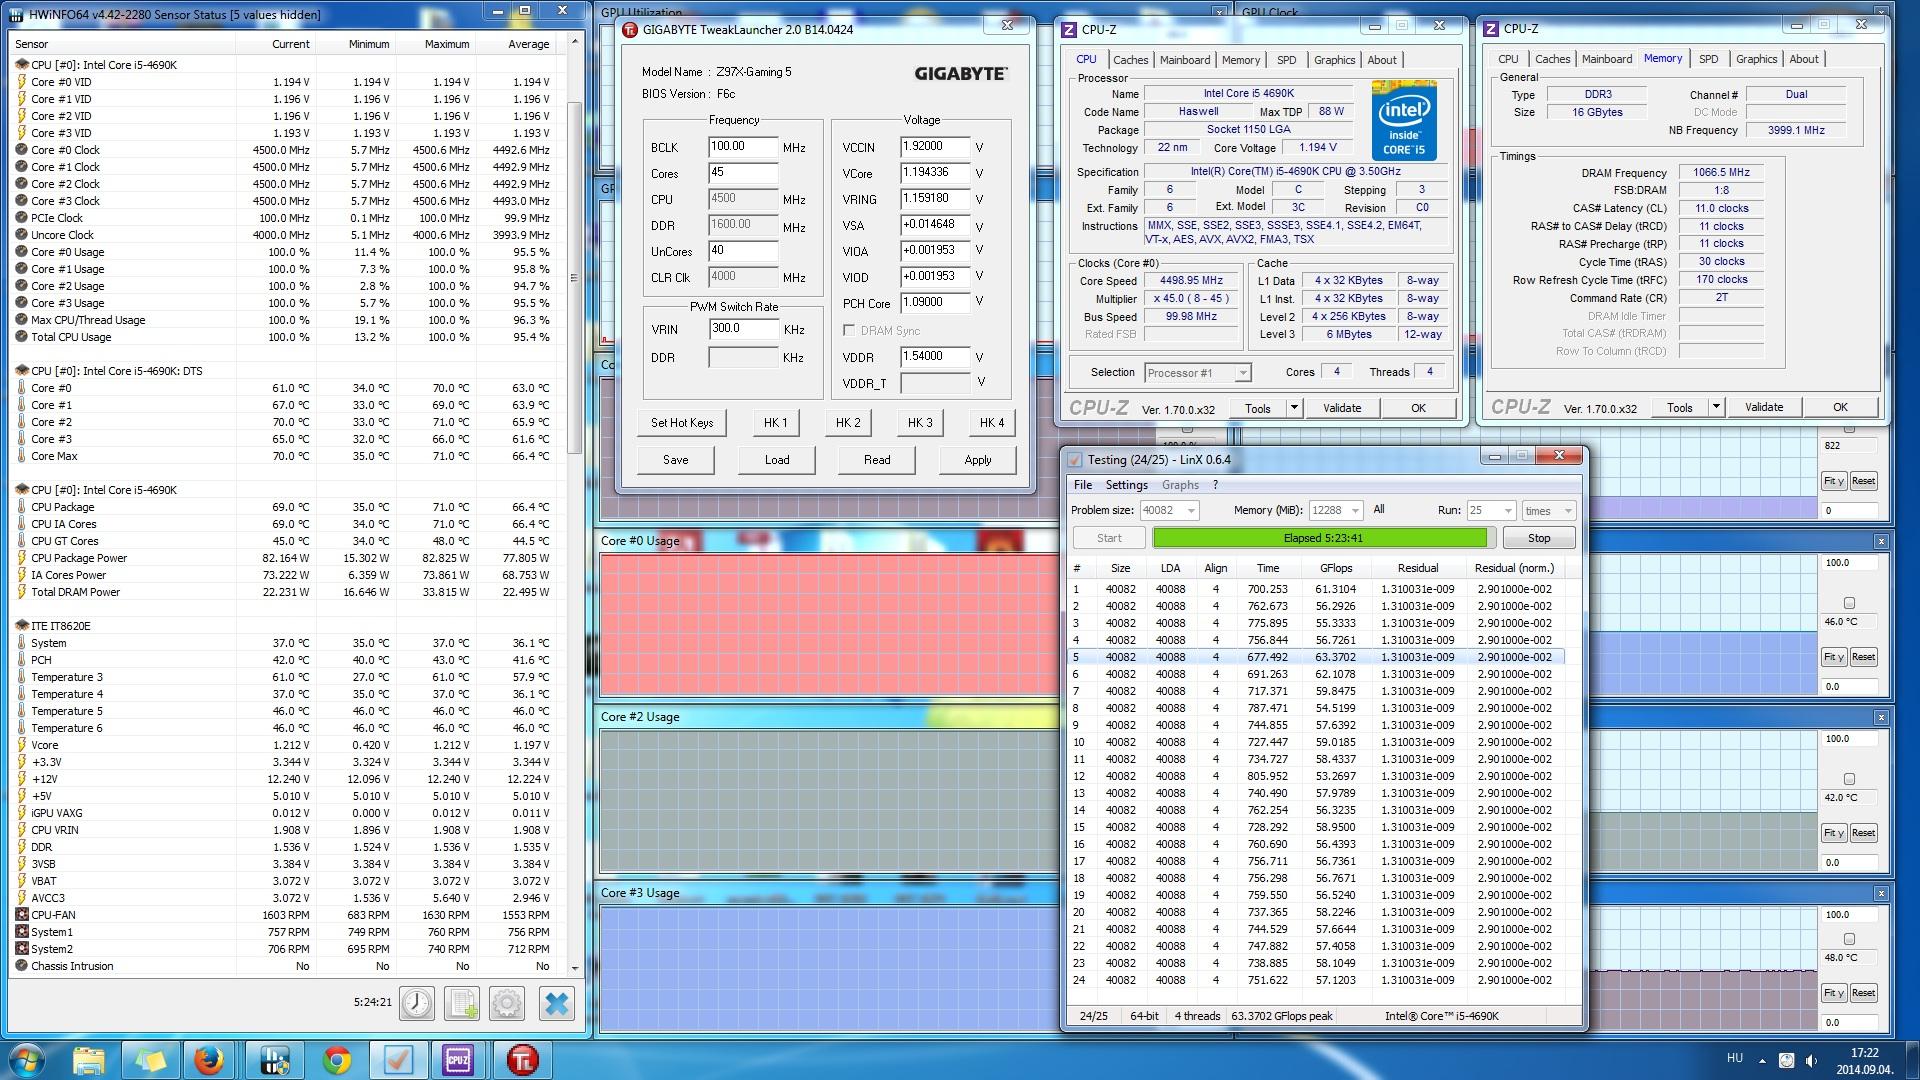Click the VCore voltage field
The height and width of the screenshot is (1080, 1920).
935,173
